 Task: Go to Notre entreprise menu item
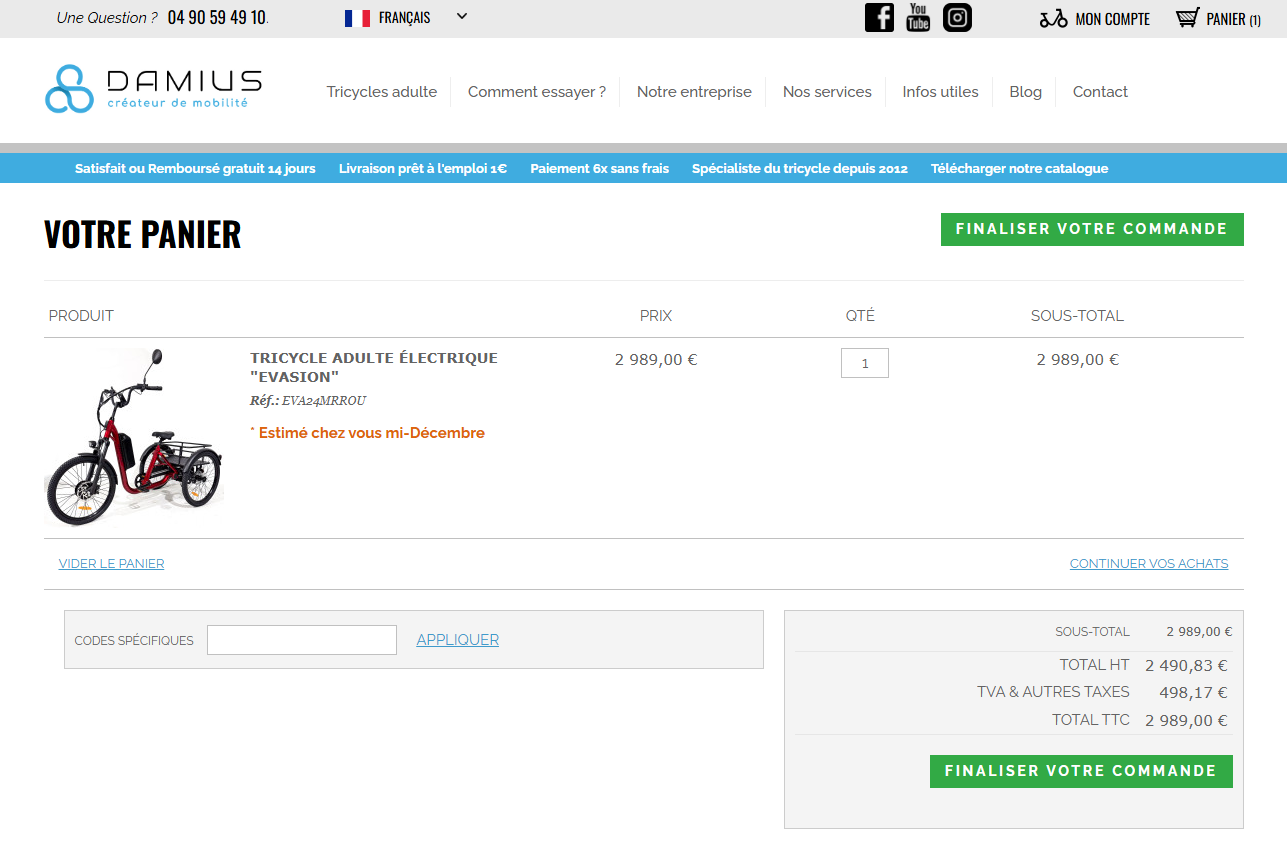coord(694,92)
